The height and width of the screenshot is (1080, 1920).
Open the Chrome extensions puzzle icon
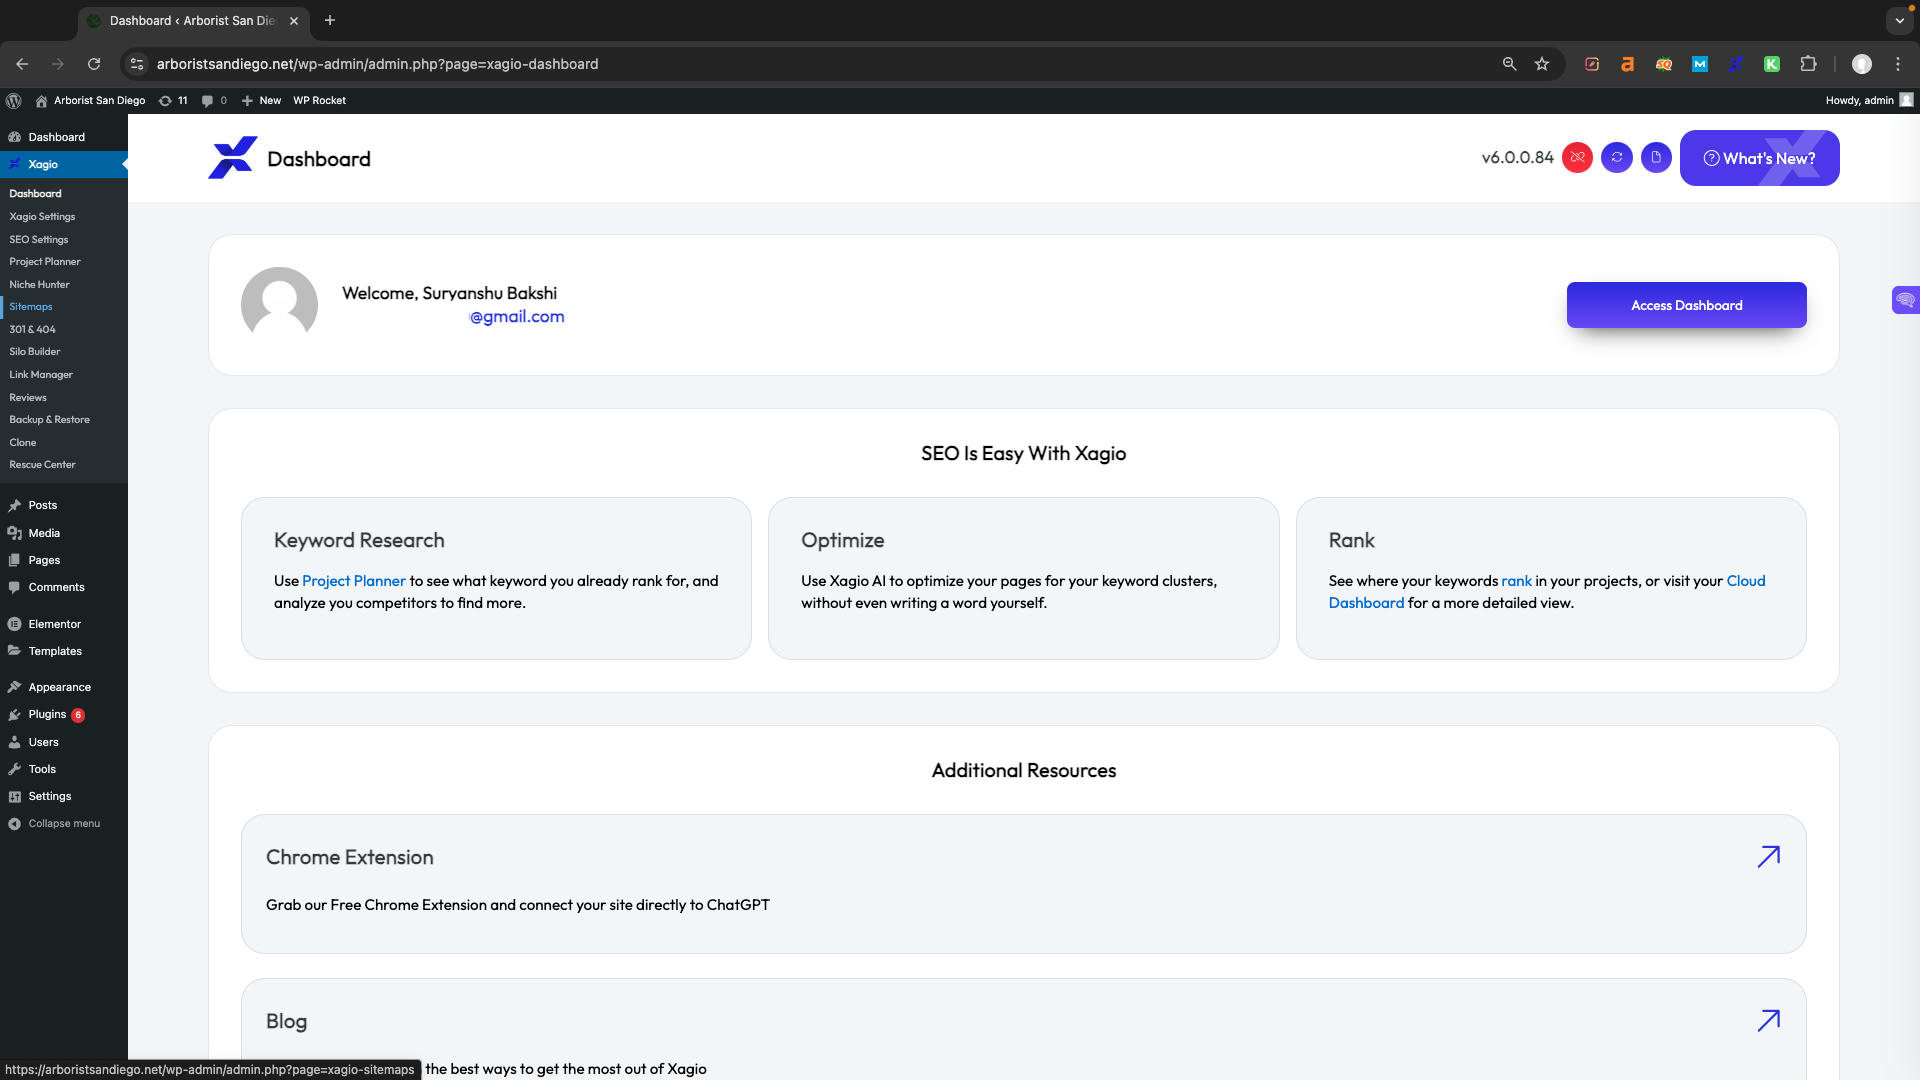1808,64
